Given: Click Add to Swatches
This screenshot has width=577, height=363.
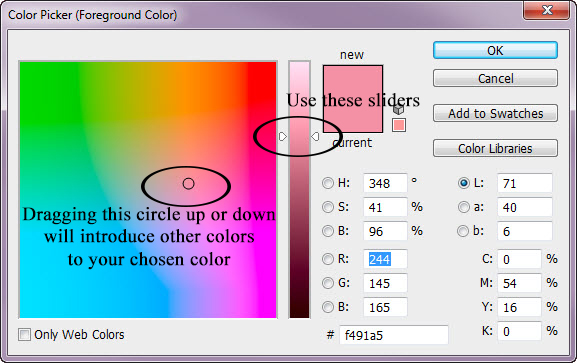Looking at the screenshot, I should (x=495, y=113).
